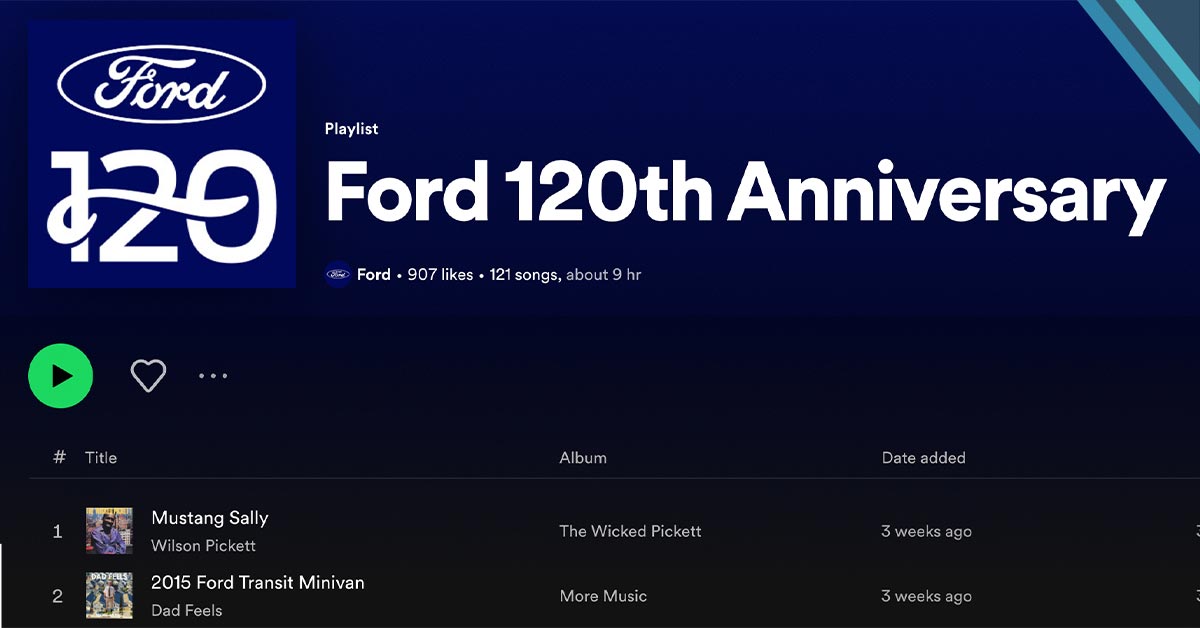Click the Mustang Sally album thumbnail
This screenshot has height=628, width=1200.
(110, 531)
